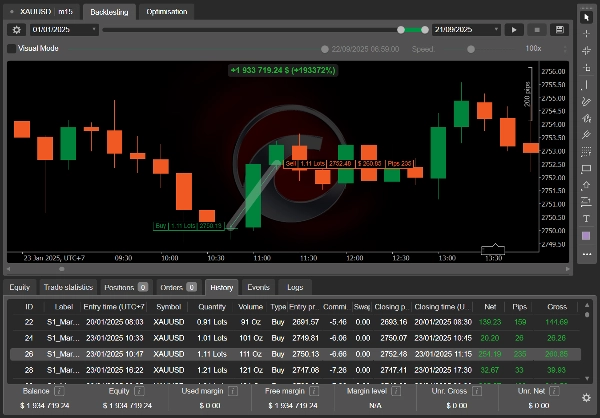Show Used margin info icon
This screenshot has height=418, width=600.
point(233,391)
